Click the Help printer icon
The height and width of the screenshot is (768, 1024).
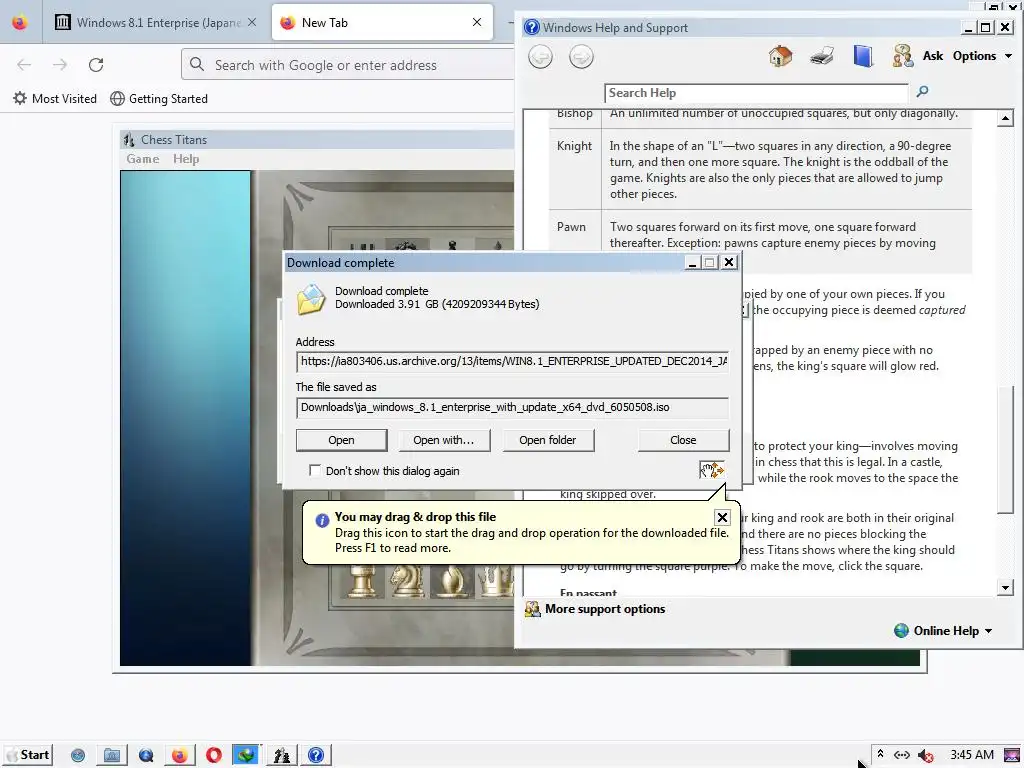point(822,56)
